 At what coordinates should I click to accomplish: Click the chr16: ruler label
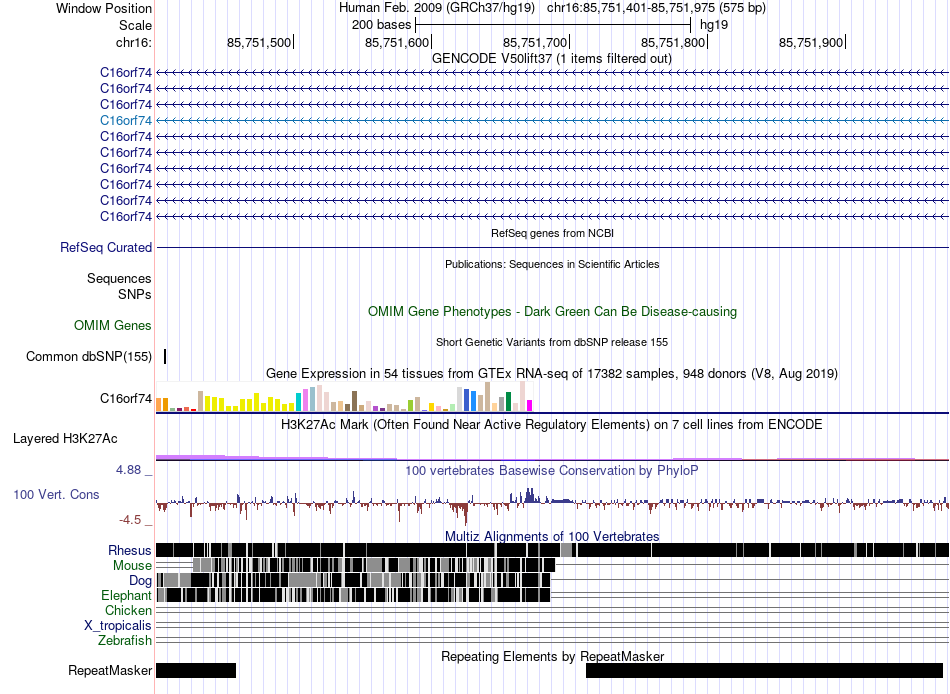click(x=133, y=42)
